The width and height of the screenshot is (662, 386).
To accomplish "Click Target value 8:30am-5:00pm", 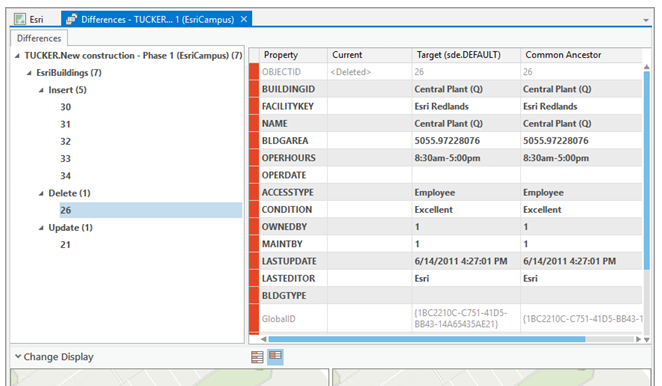I will point(448,158).
